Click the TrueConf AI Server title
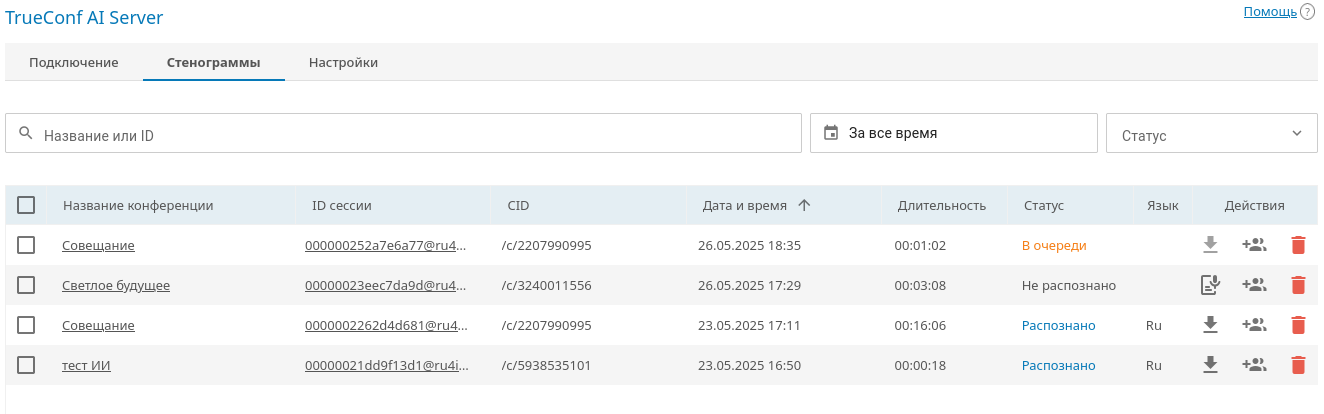The height and width of the screenshot is (414, 1324). (84, 17)
